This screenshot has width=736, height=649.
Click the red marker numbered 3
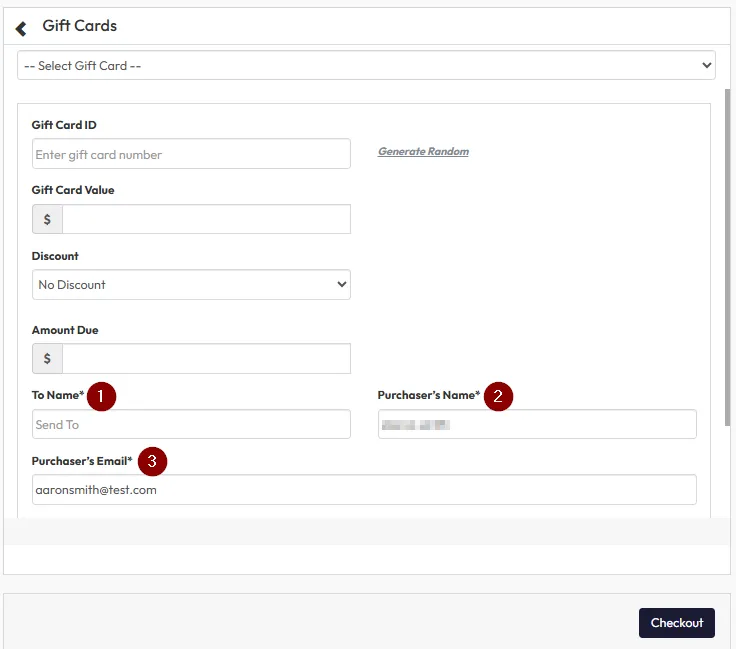click(x=151, y=461)
